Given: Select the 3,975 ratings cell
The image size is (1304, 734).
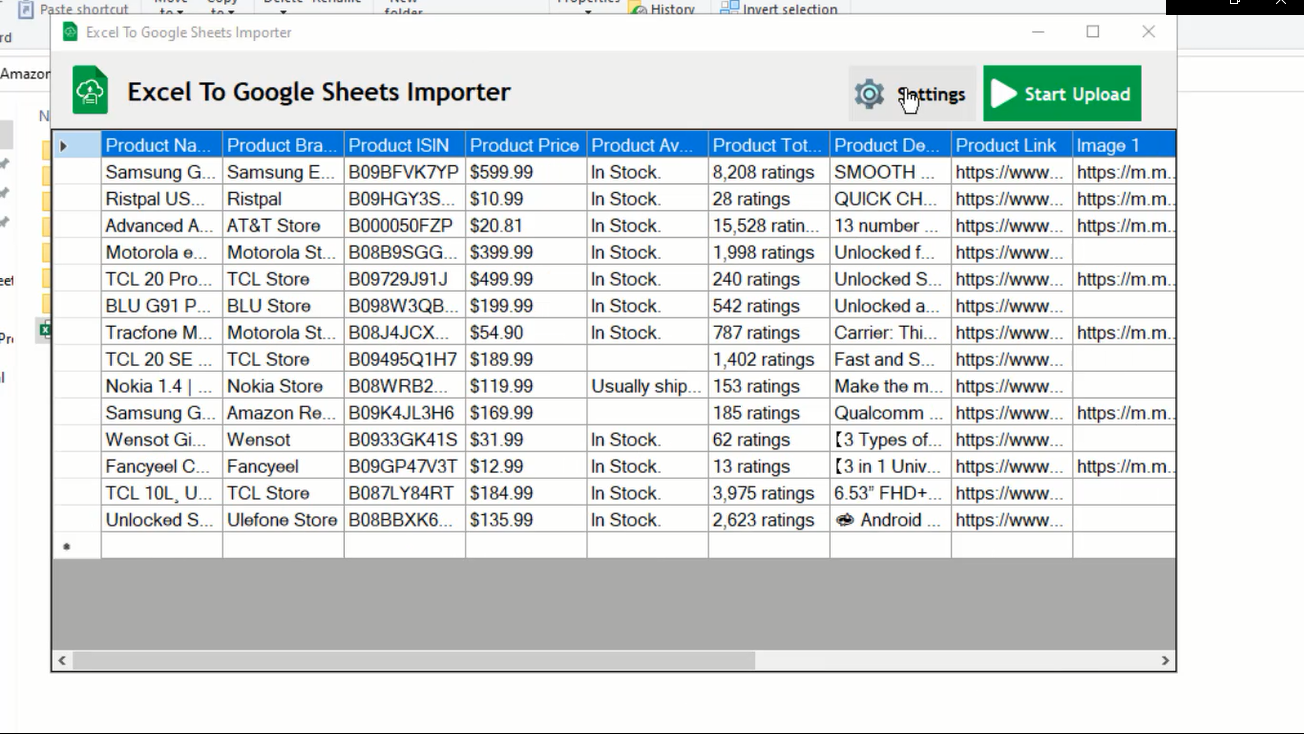Looking at the screenshot, I should [x=769, y=493].
